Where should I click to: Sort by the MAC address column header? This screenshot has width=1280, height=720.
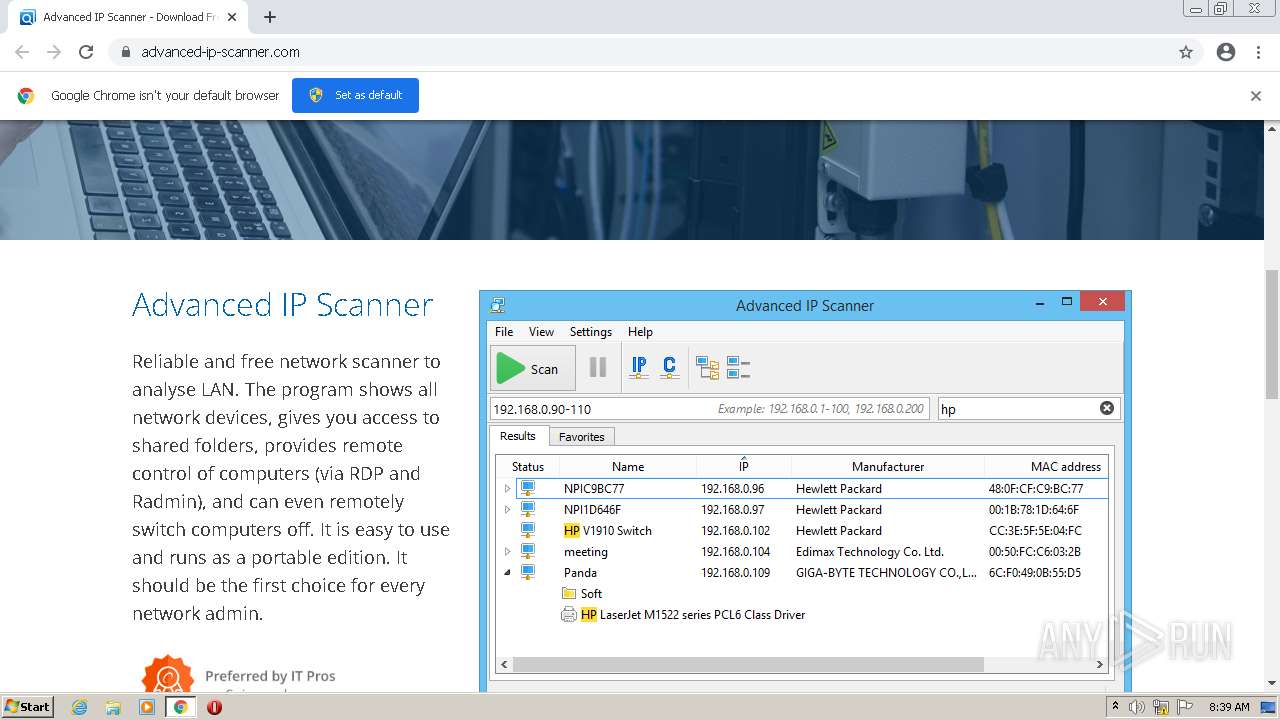point(1046,467)
